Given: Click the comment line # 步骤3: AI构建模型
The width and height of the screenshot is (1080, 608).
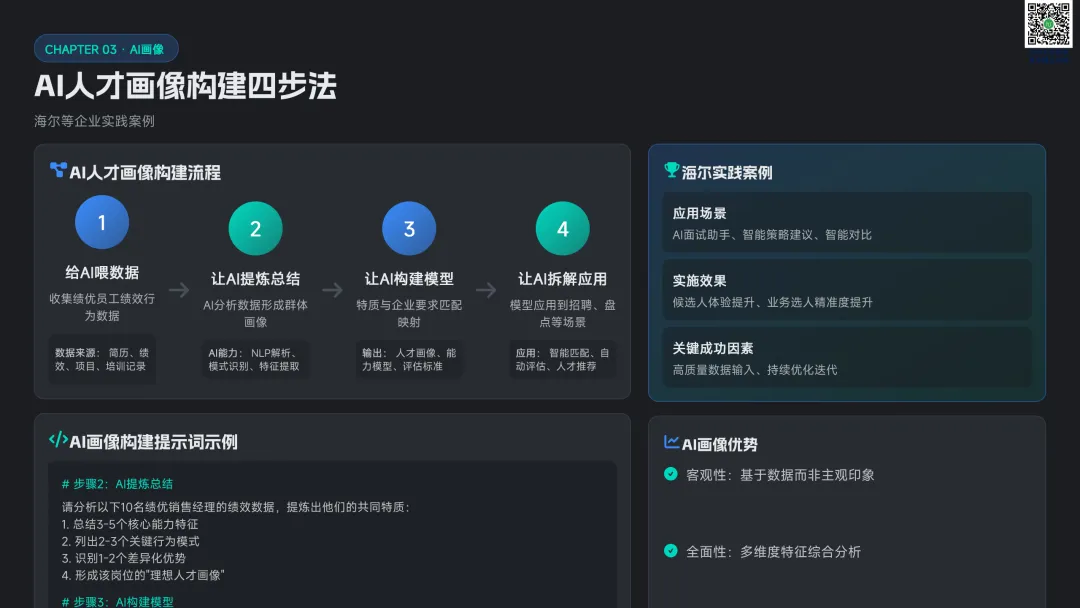Looking at the screenshot, I should [117, 602].
